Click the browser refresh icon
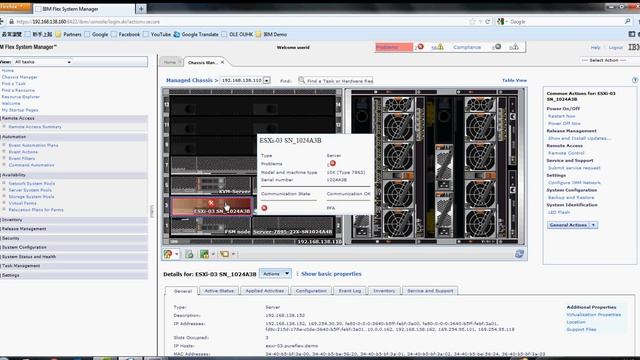This screenshot has width=640, height=360. pyautogui.click(x=487, y=22)
